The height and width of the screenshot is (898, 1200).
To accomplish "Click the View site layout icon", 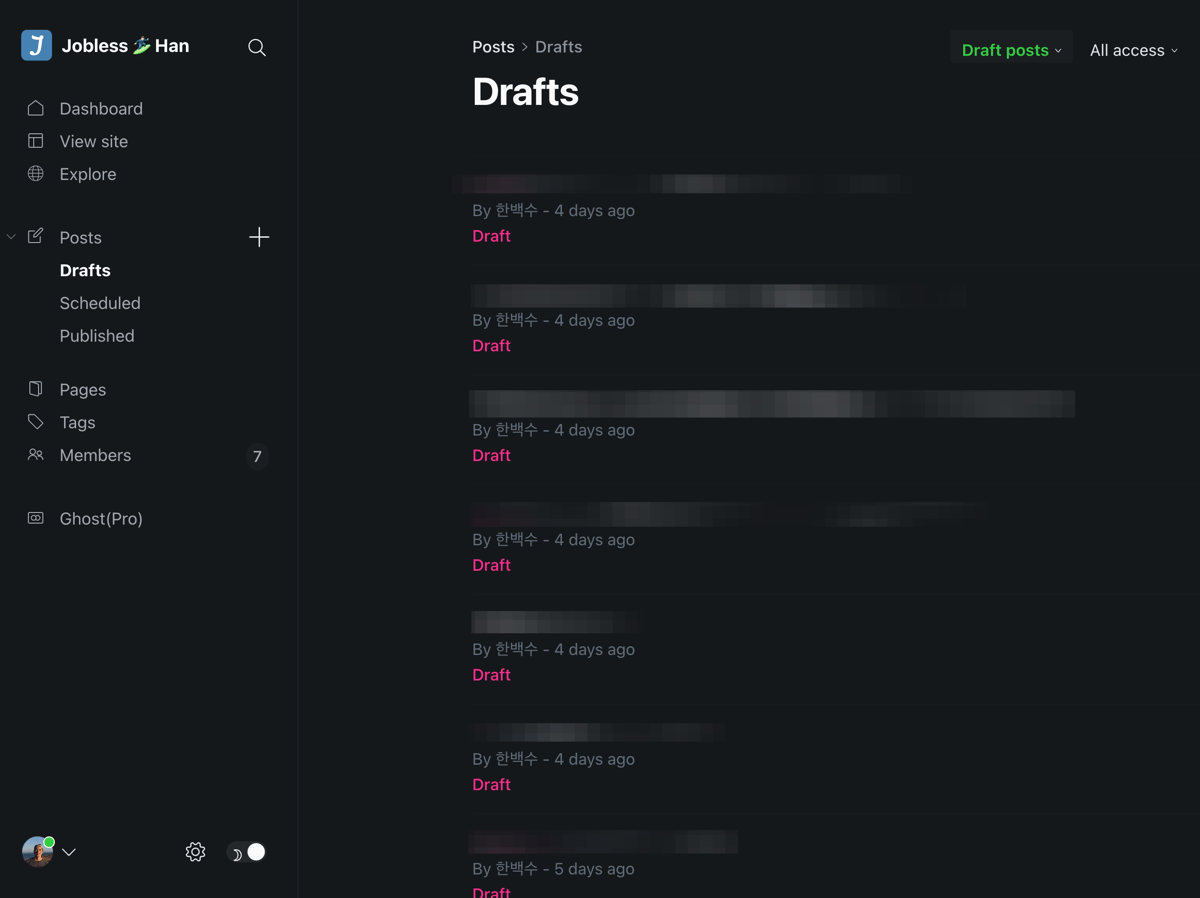I will [36, 141].
